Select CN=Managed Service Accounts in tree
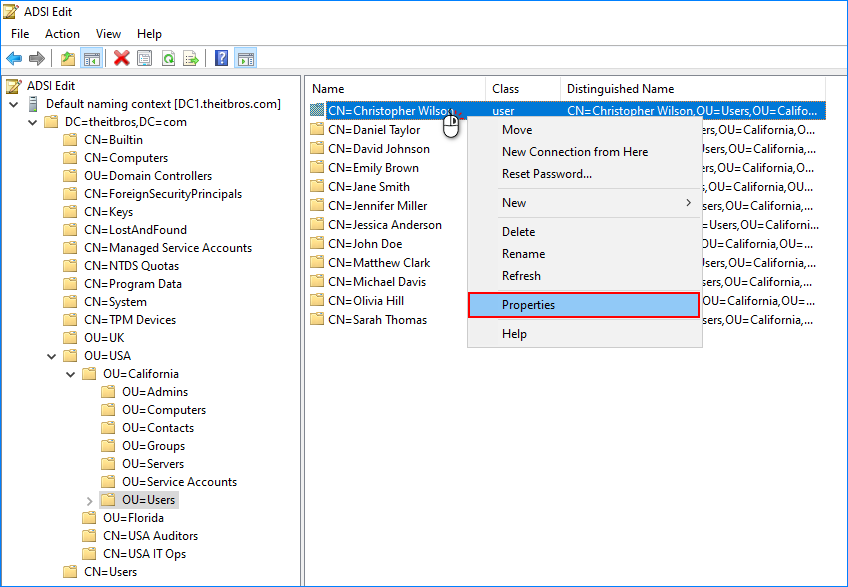 coord(168,248)
